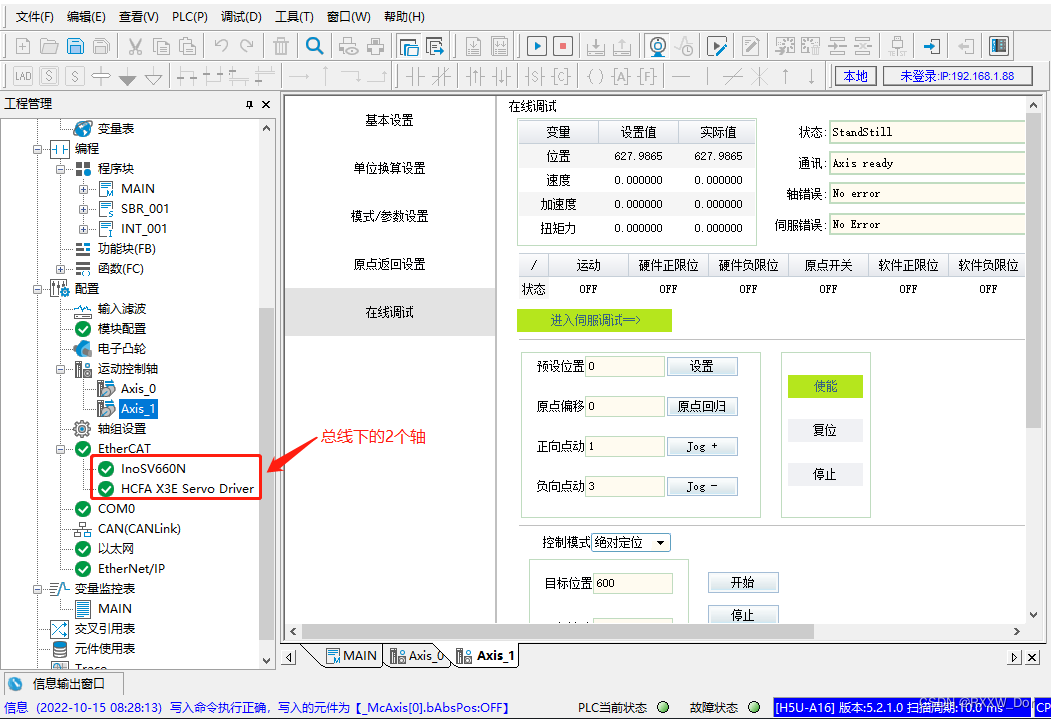Click the webcam-shaped Monitor icon
This screenshot has height=719, width=1051.
[658, 46]
